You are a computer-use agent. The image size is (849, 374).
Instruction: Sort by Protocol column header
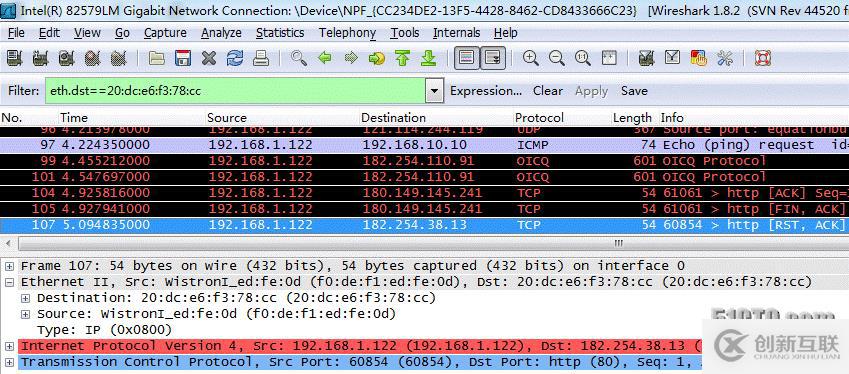pyautogui.click(x=561, y=117)
